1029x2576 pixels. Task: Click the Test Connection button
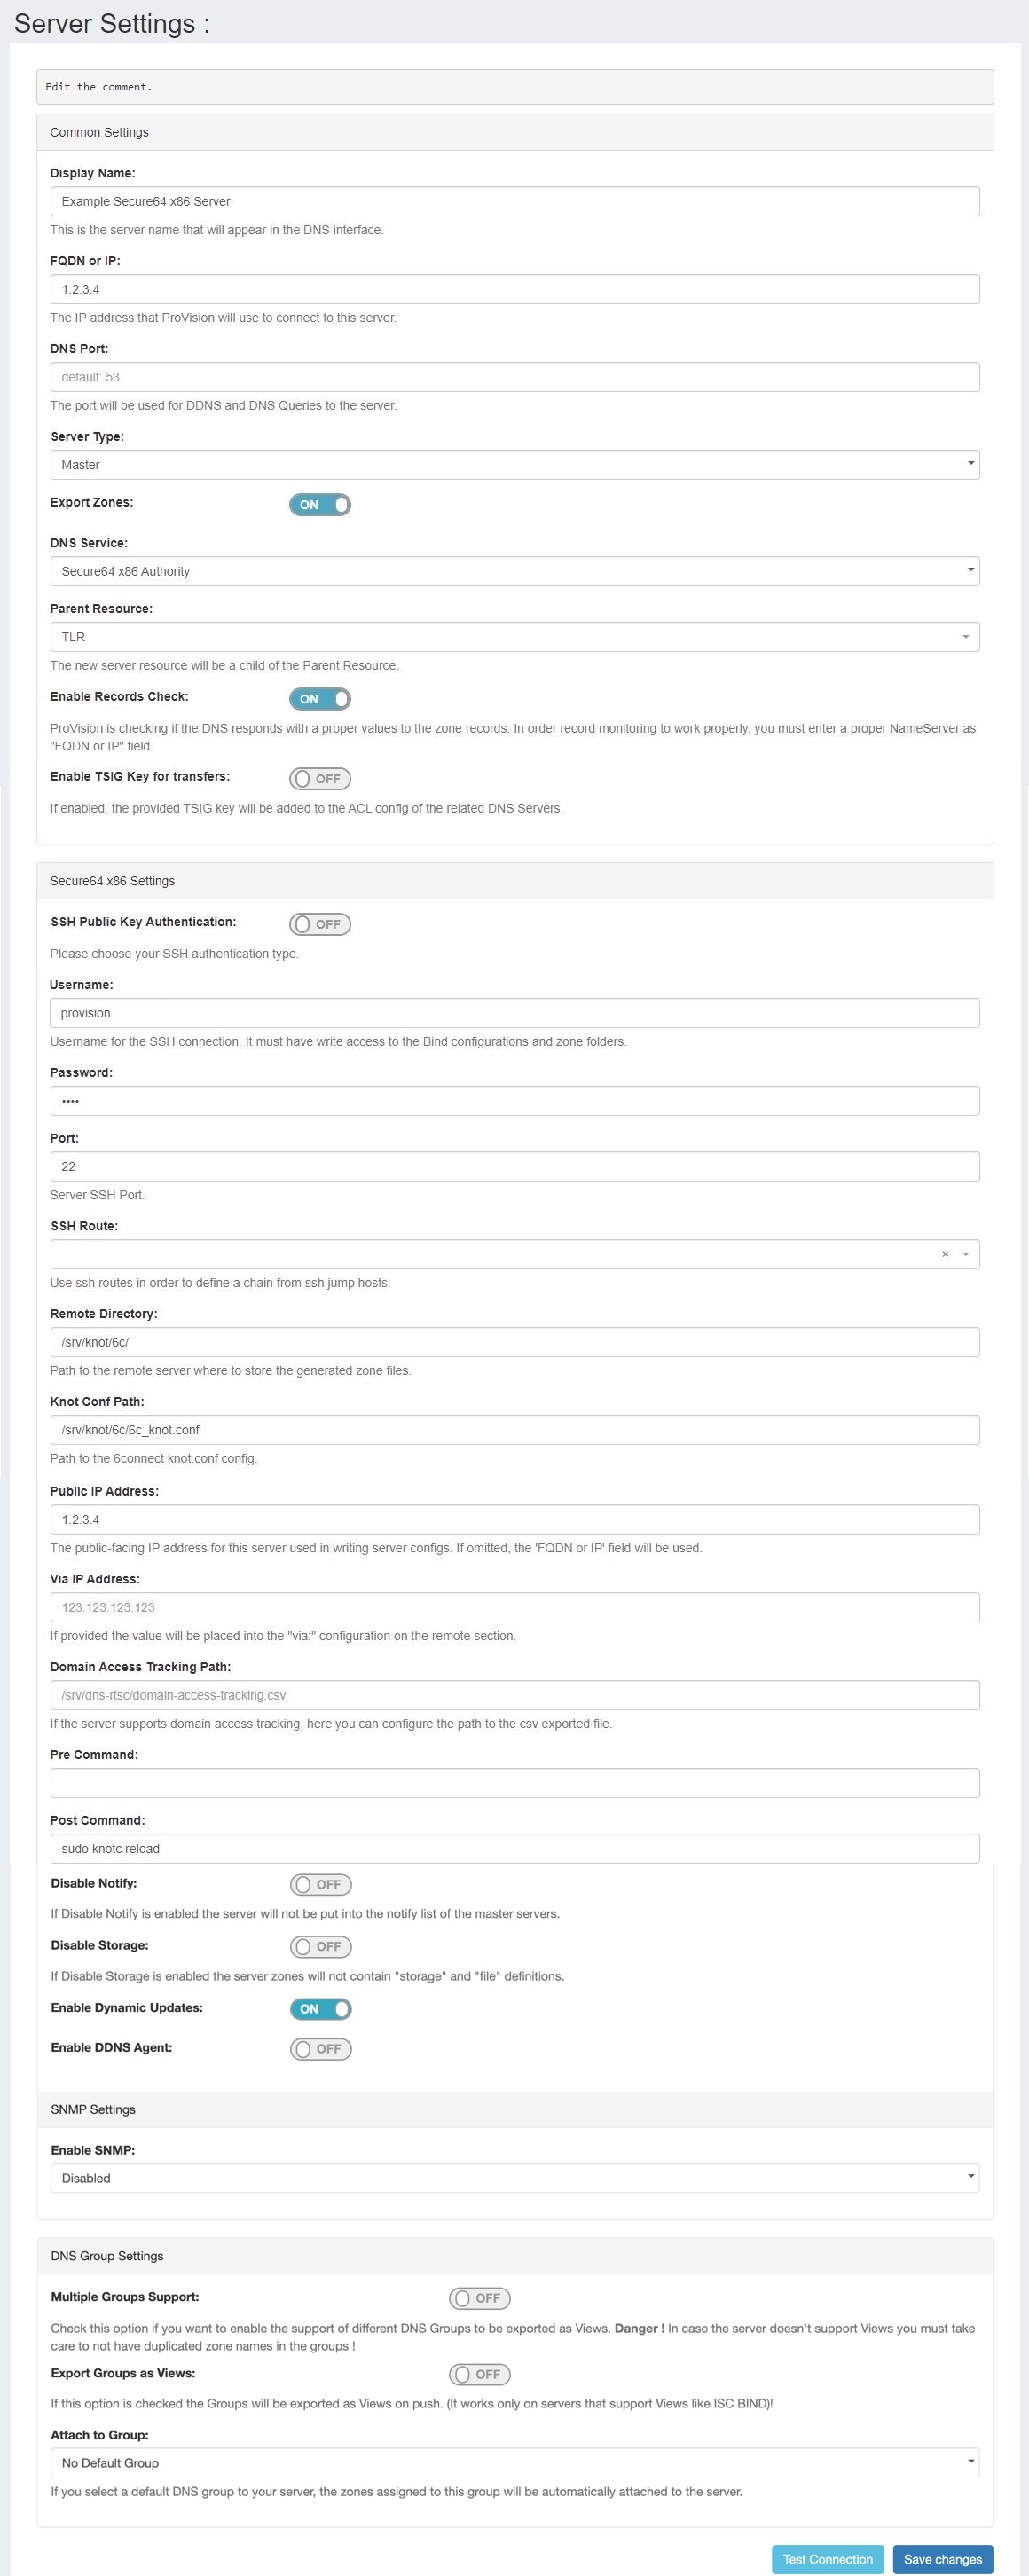click(827, 2559)
